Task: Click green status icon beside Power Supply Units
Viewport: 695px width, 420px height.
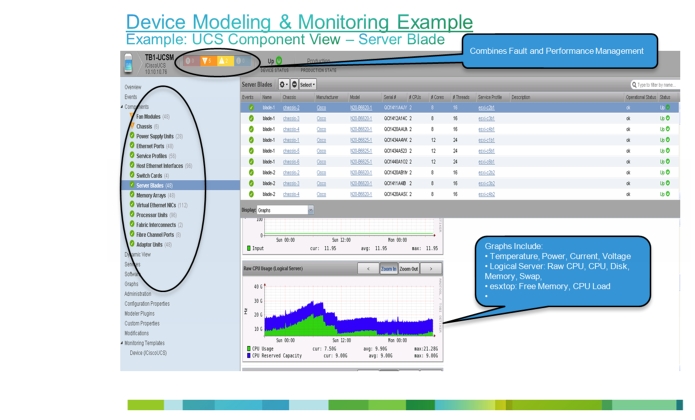Action: (x=132, y=136)
